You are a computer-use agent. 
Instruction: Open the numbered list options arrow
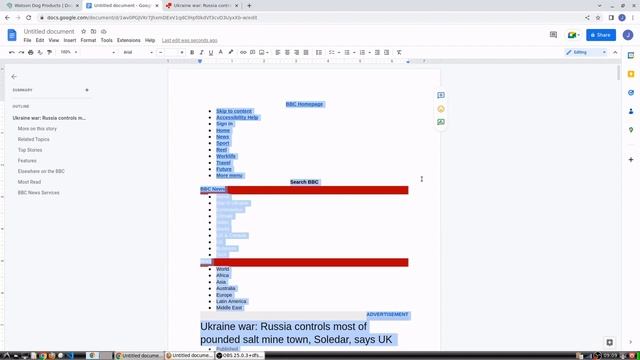369,52
